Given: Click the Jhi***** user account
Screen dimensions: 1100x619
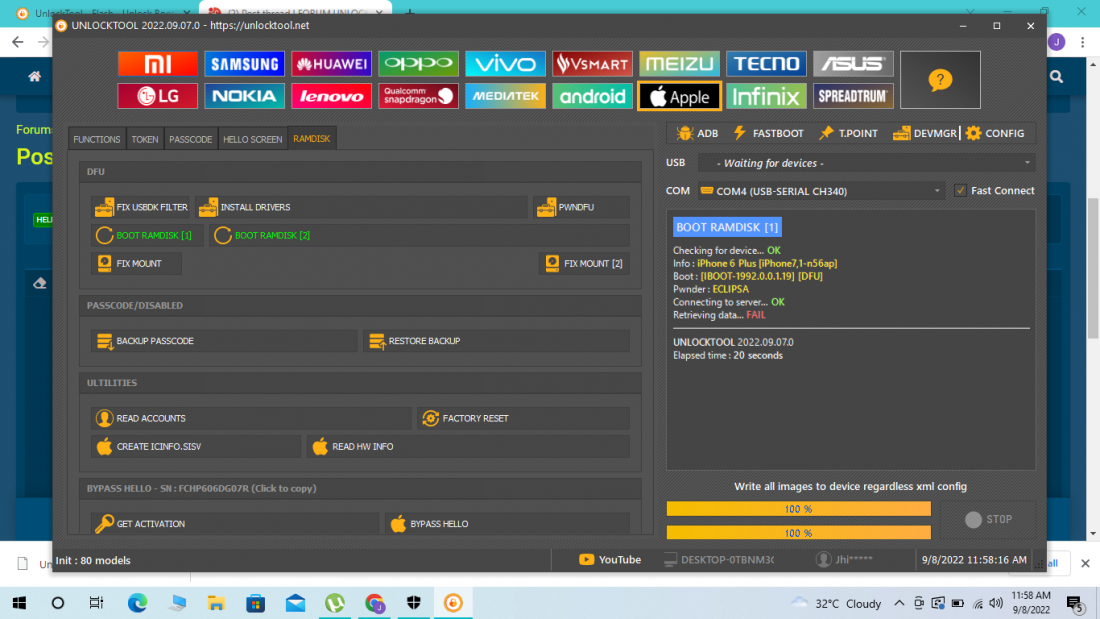Looking at the screenshot, I should 844,559.
